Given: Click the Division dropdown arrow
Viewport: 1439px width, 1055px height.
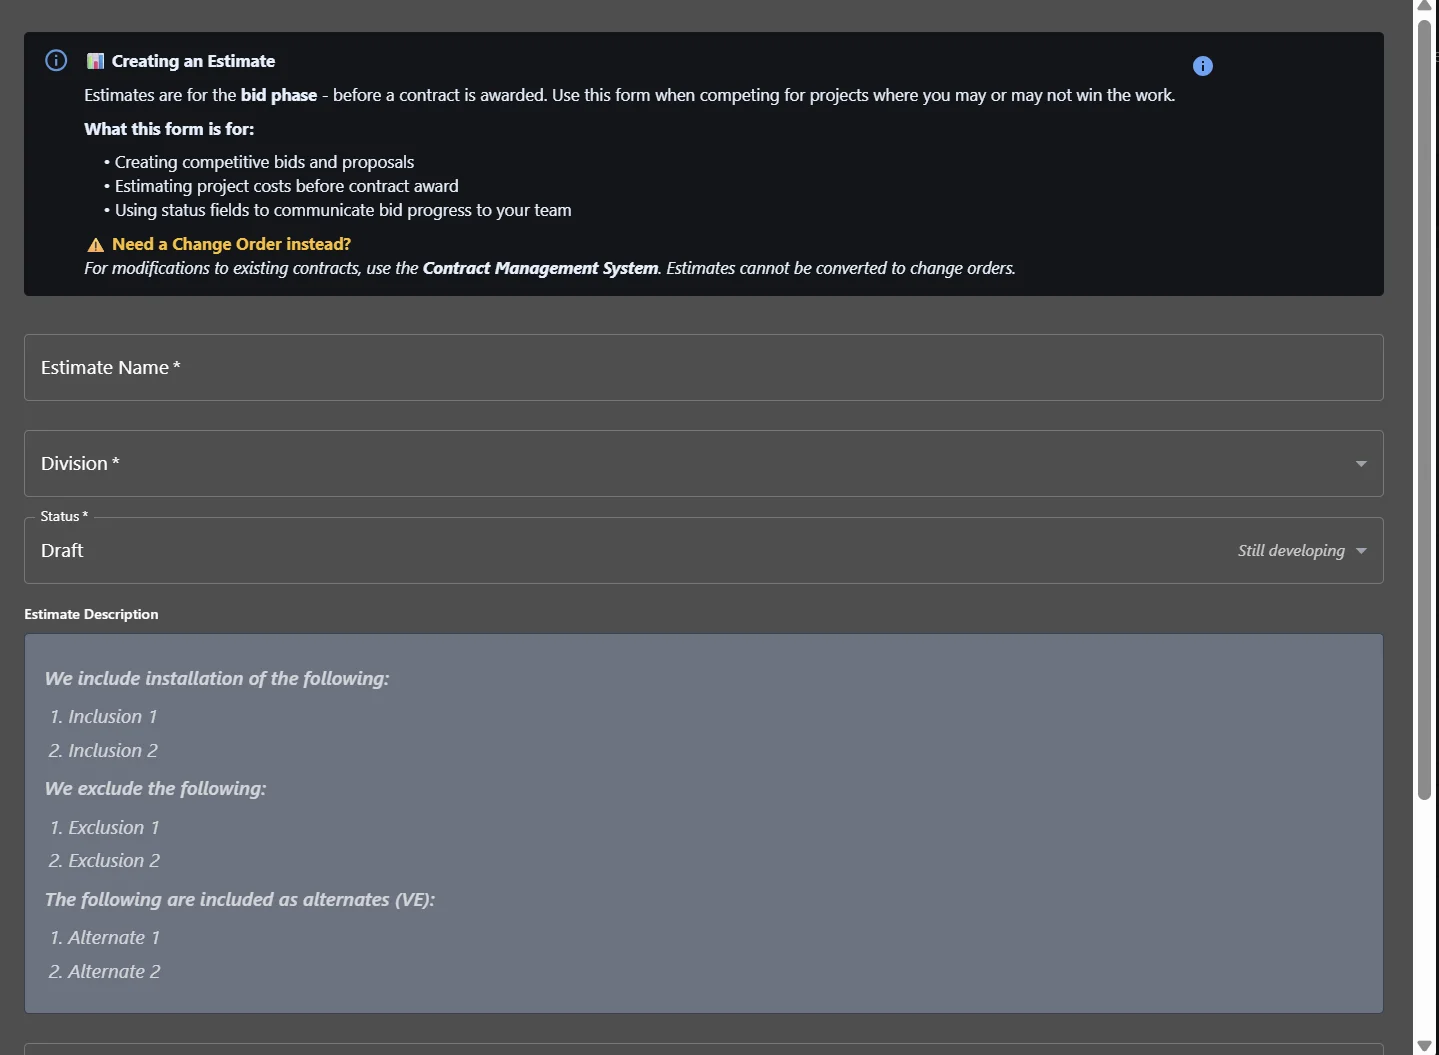Looking at the screenshot, I should (1360, 464).
